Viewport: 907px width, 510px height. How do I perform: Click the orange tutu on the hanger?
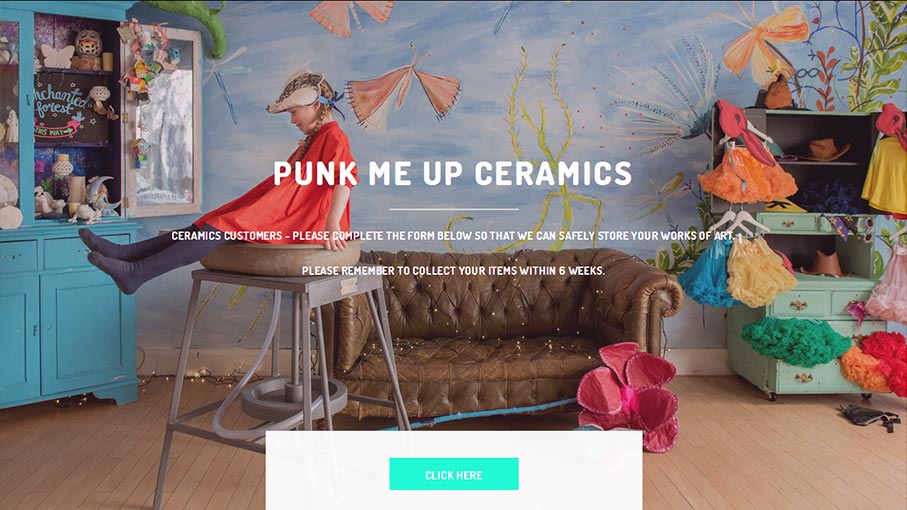[746, 176]
